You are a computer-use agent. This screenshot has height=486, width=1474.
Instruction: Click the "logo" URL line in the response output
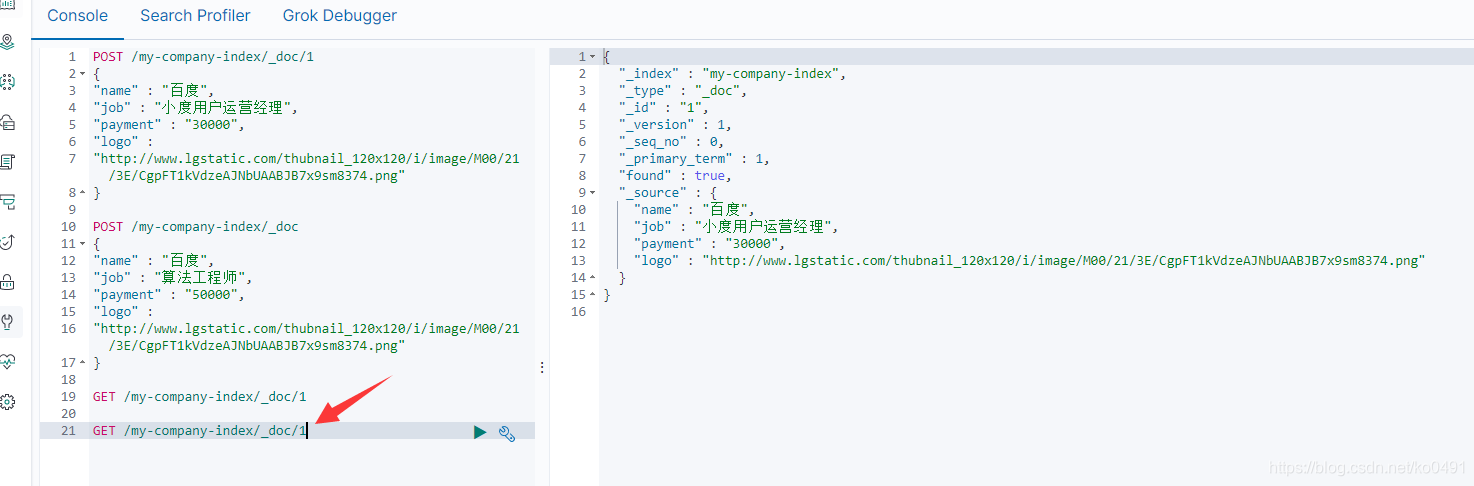[1029, 261]
